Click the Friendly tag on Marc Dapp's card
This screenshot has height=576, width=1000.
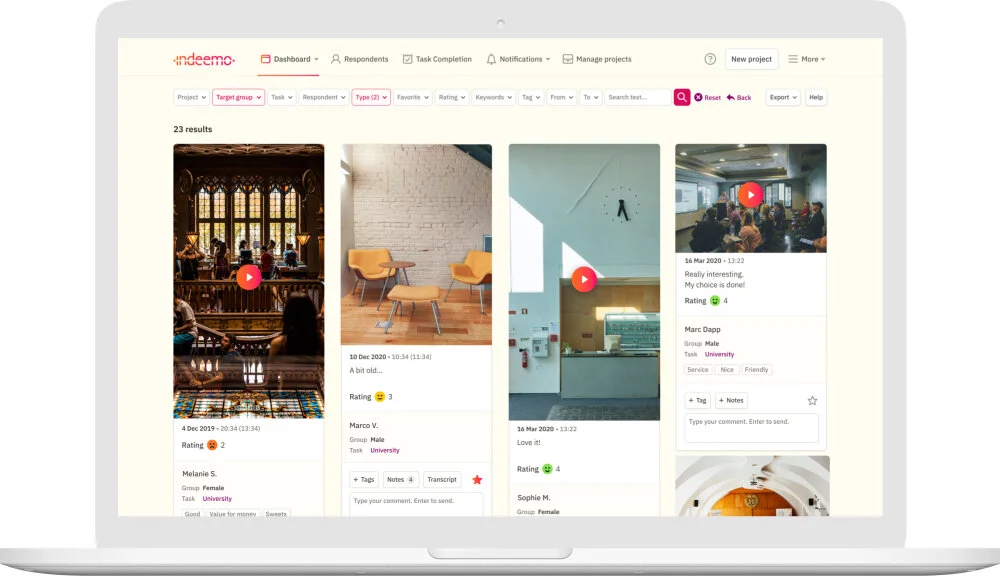click(x=756, y=370)
